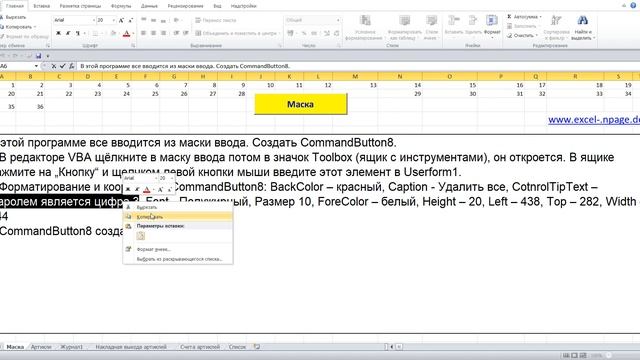Viewport: 640px width, 360px height.
Task: Expand the Автосумма dropdown arrow
Action: tap(540, 17)
